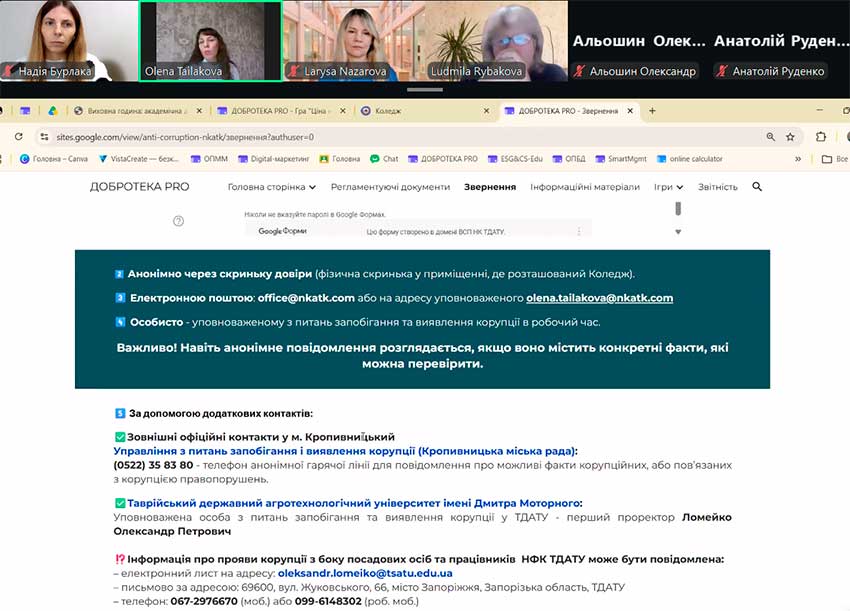Image resolution: width=850 pixels, height=611 pixels.
Task: Open the ESG&CS-Edu bookmark
Action: tap(516, 159)
